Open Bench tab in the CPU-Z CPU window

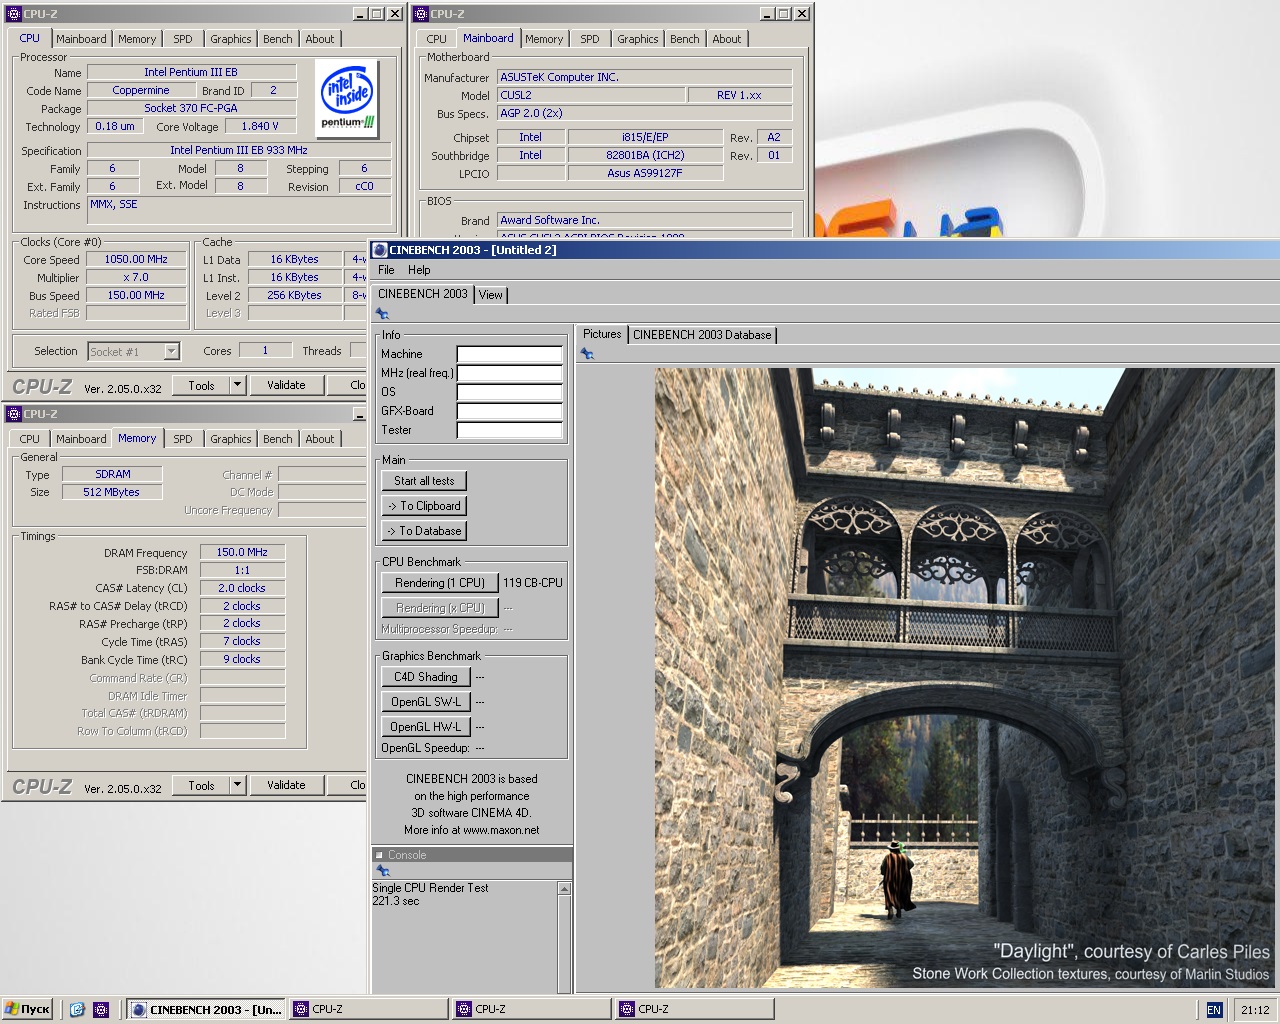[x=278, y=39]
